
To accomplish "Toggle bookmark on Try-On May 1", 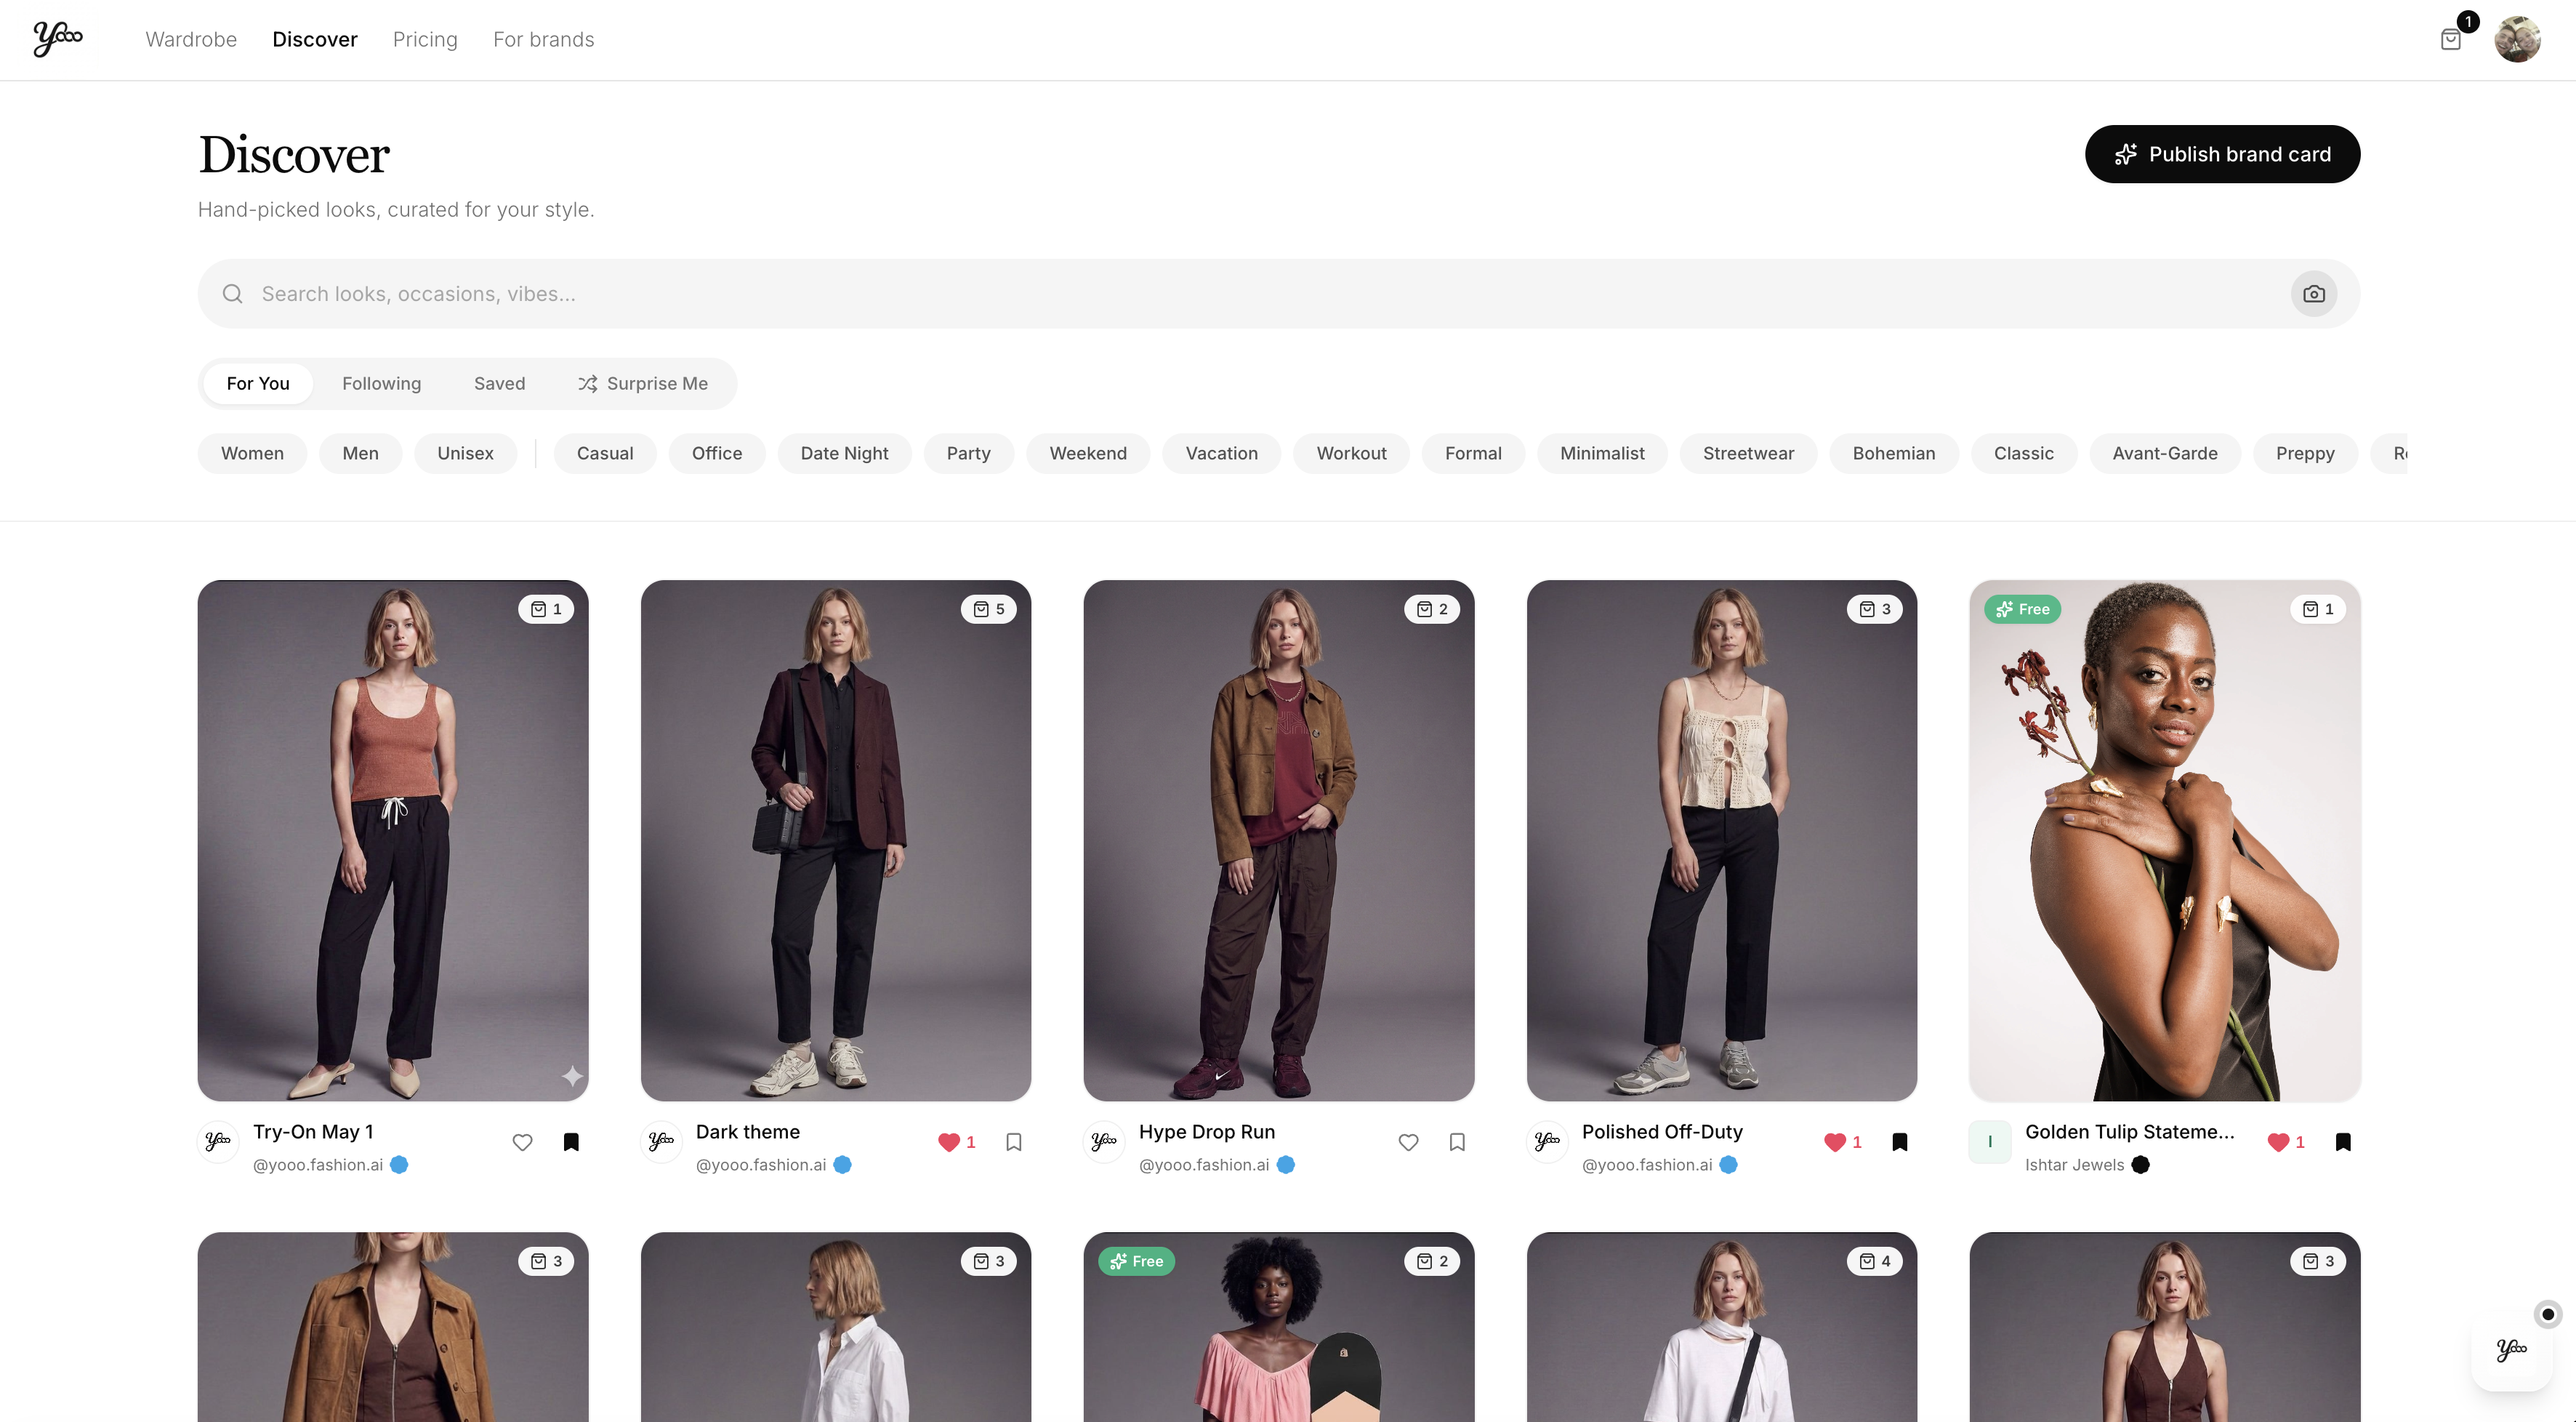I will coord(571,1142).
